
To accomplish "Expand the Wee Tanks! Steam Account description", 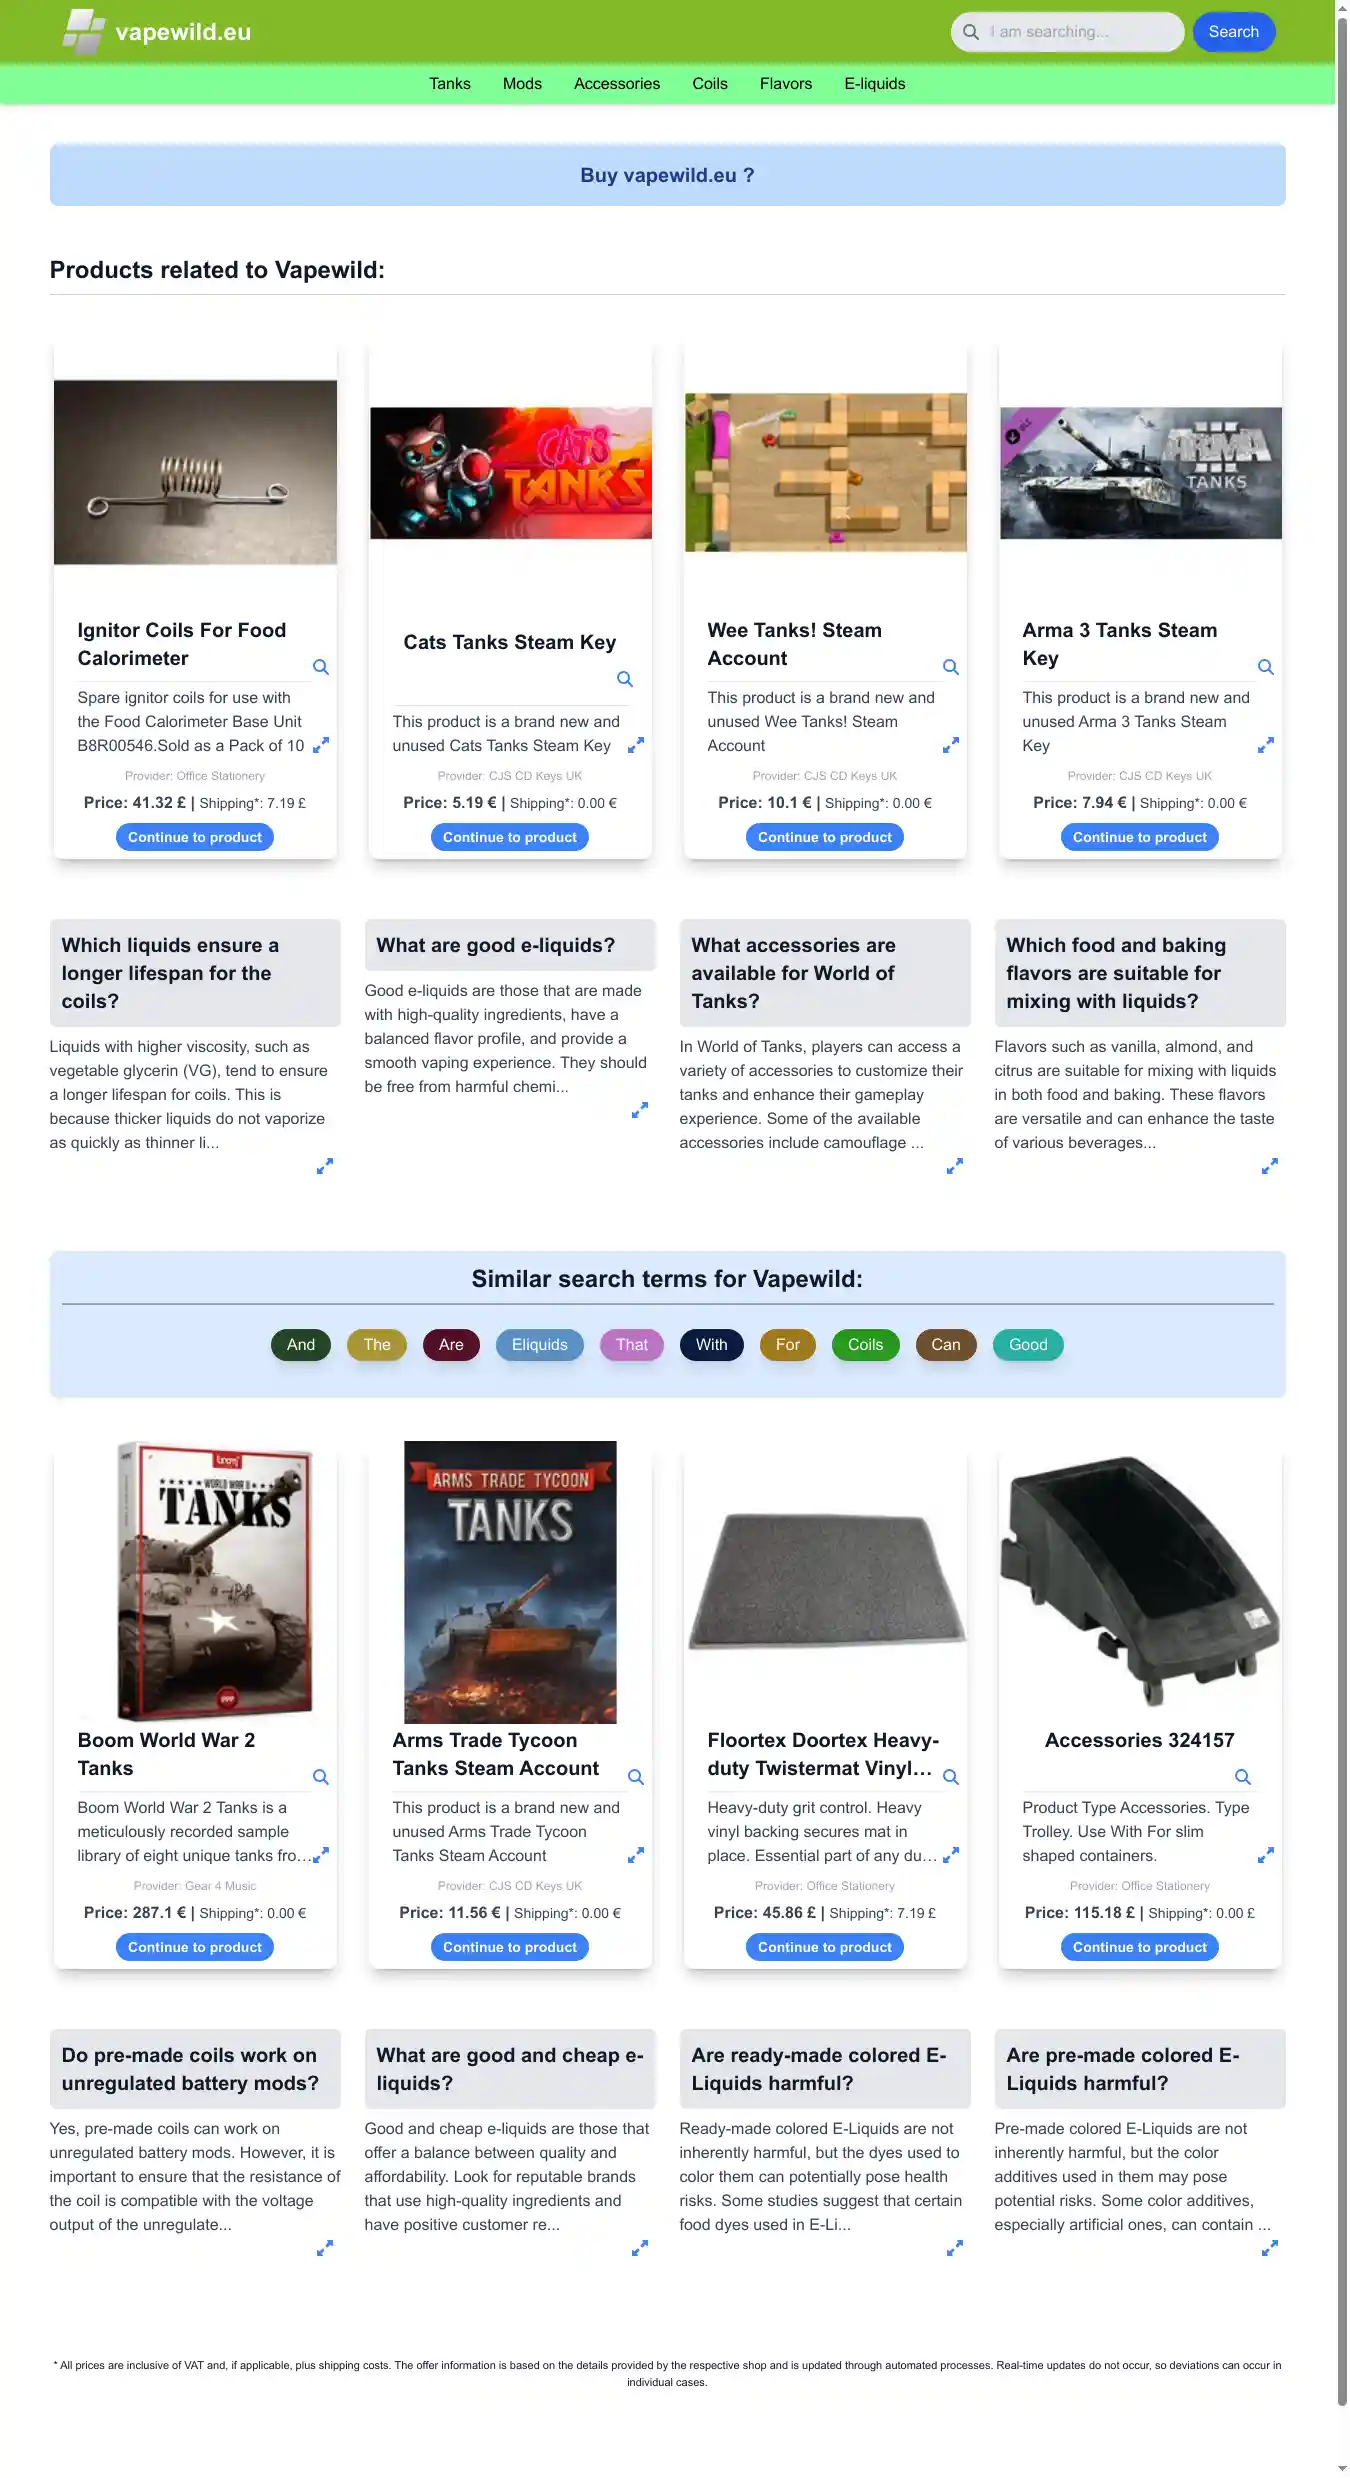I will click(x=951, y=745).
